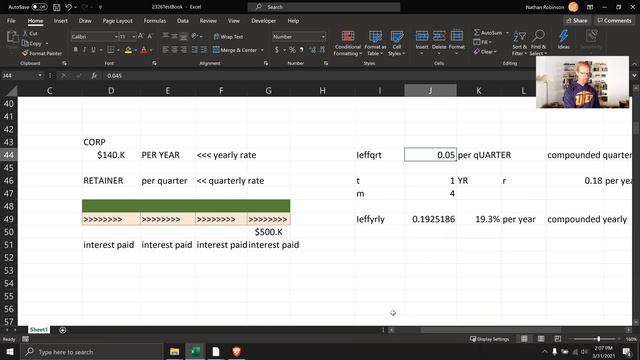
Task: Click the Accounting Number Format dollar icon
Action: (x=277, y=50)
